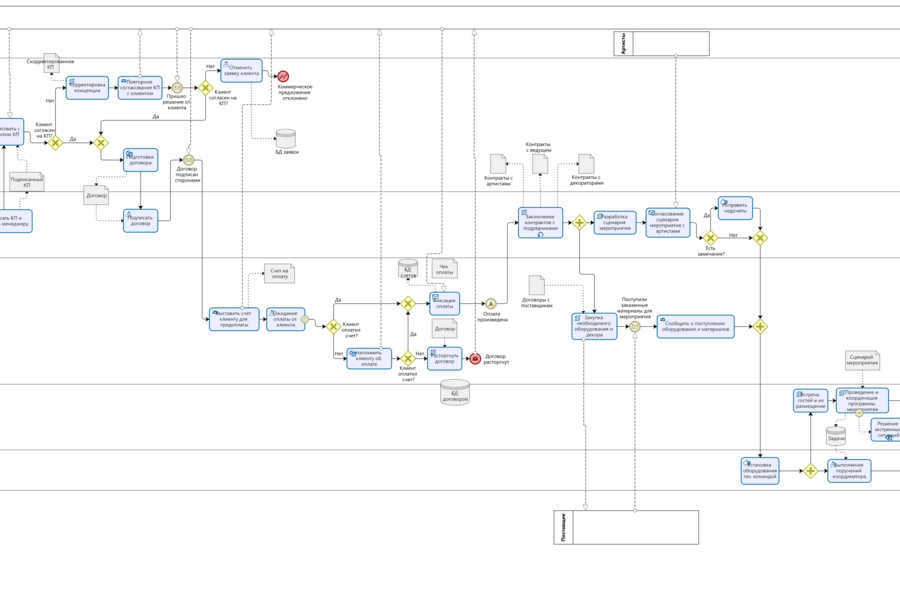900x600 pixels.
Task: Select the 'Проведение и координация программы мероприятия' task
Action: pos(862,401)
